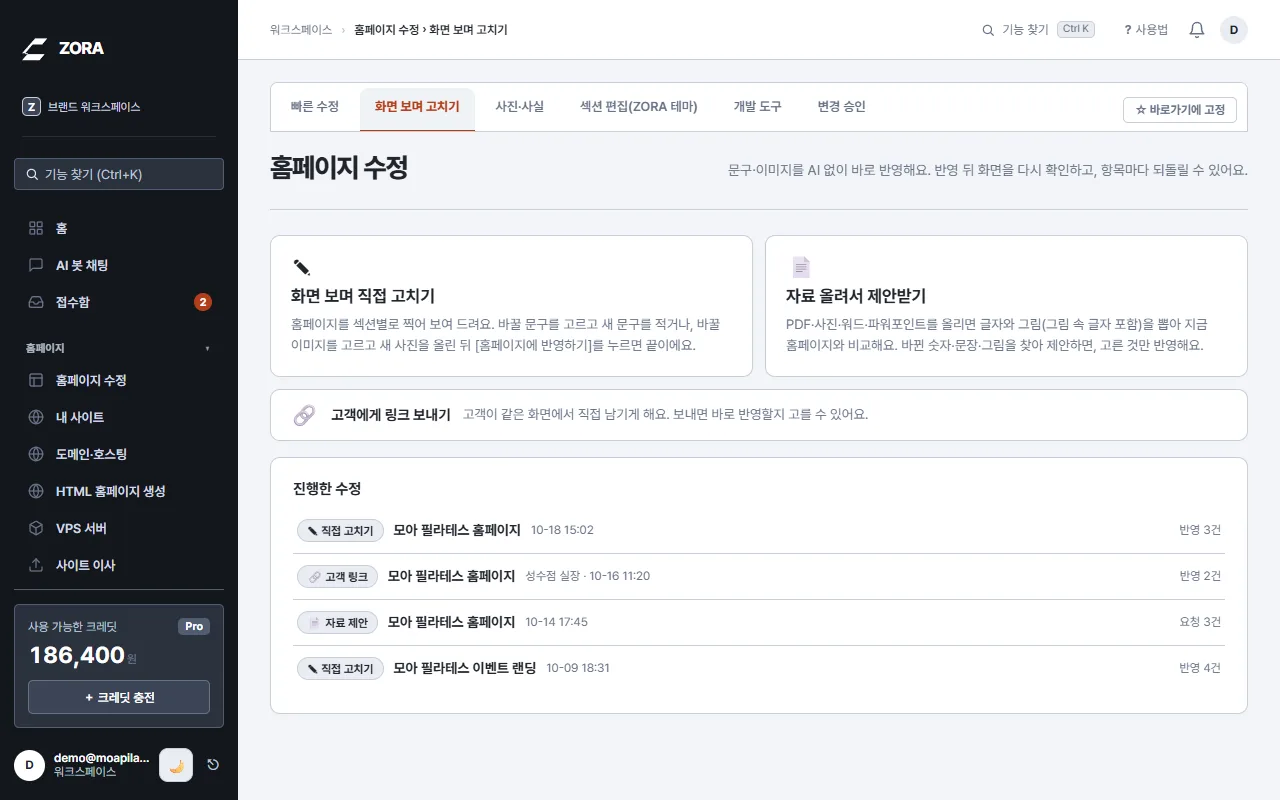The width and height of the screenshot is (1280, 800).
Task: Select the 화면 보며 고치기 tab
Action: click(x=417, y=107)
